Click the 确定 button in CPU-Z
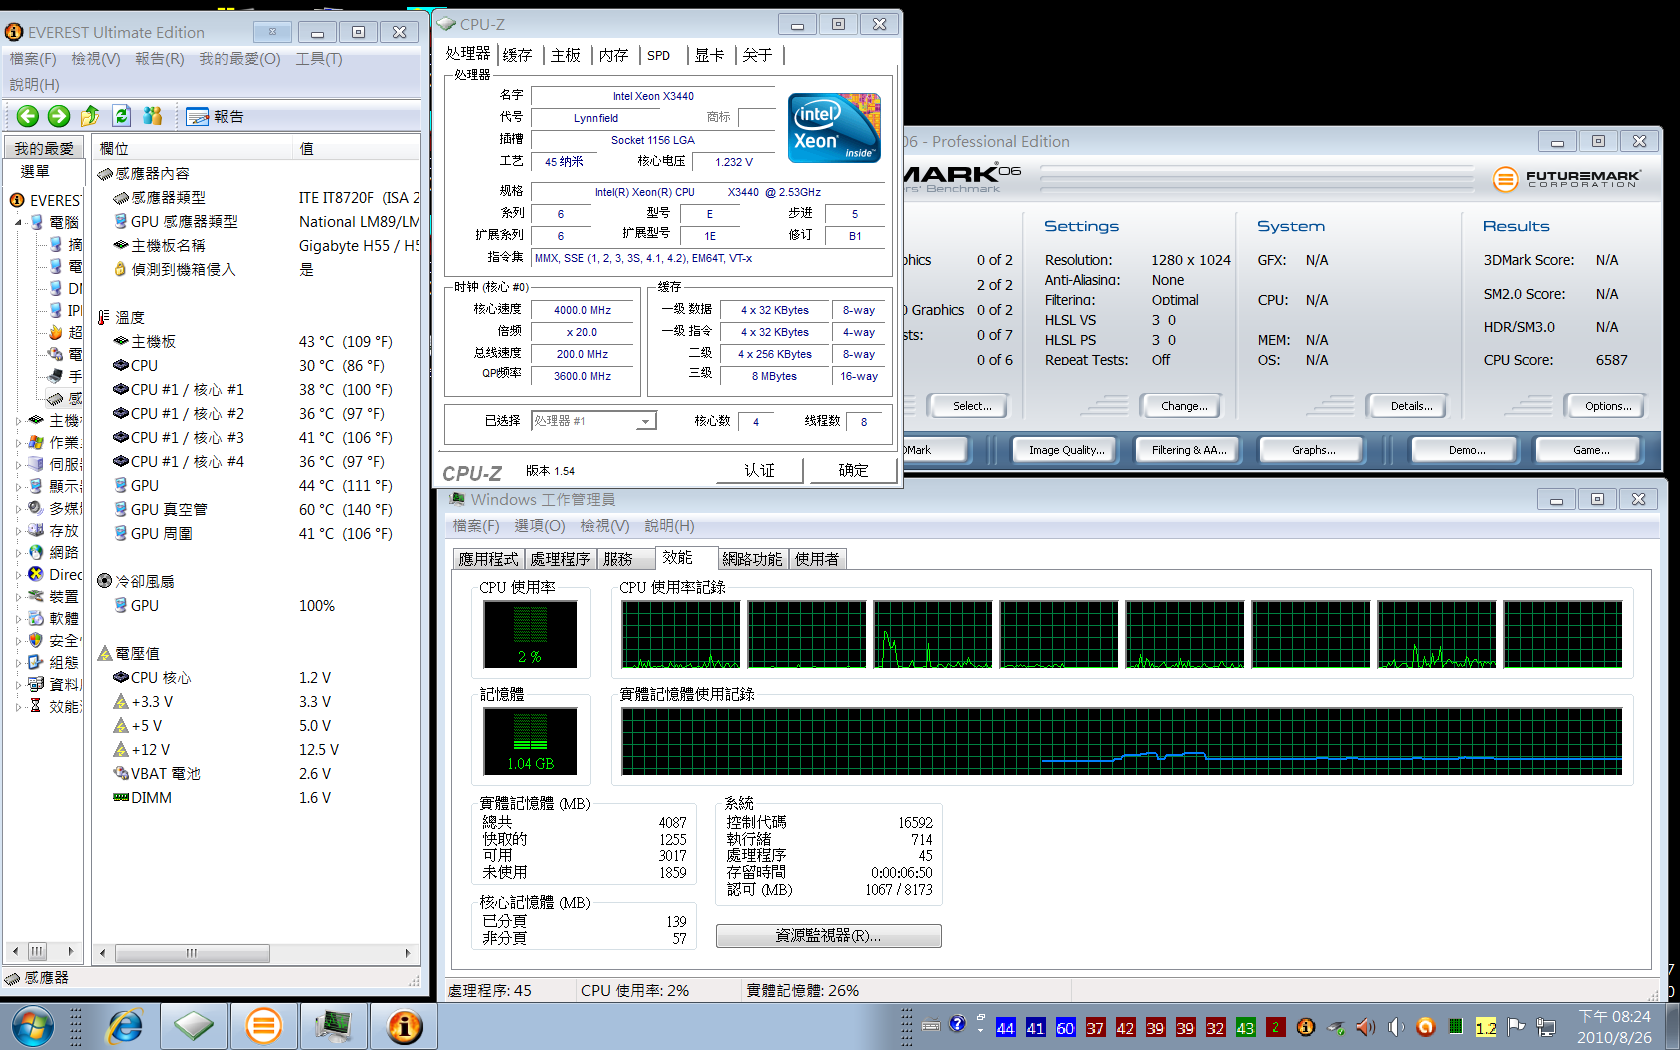Image resolution: width=1680 pixels, height=1050 pixels. (x=853, y=470)
